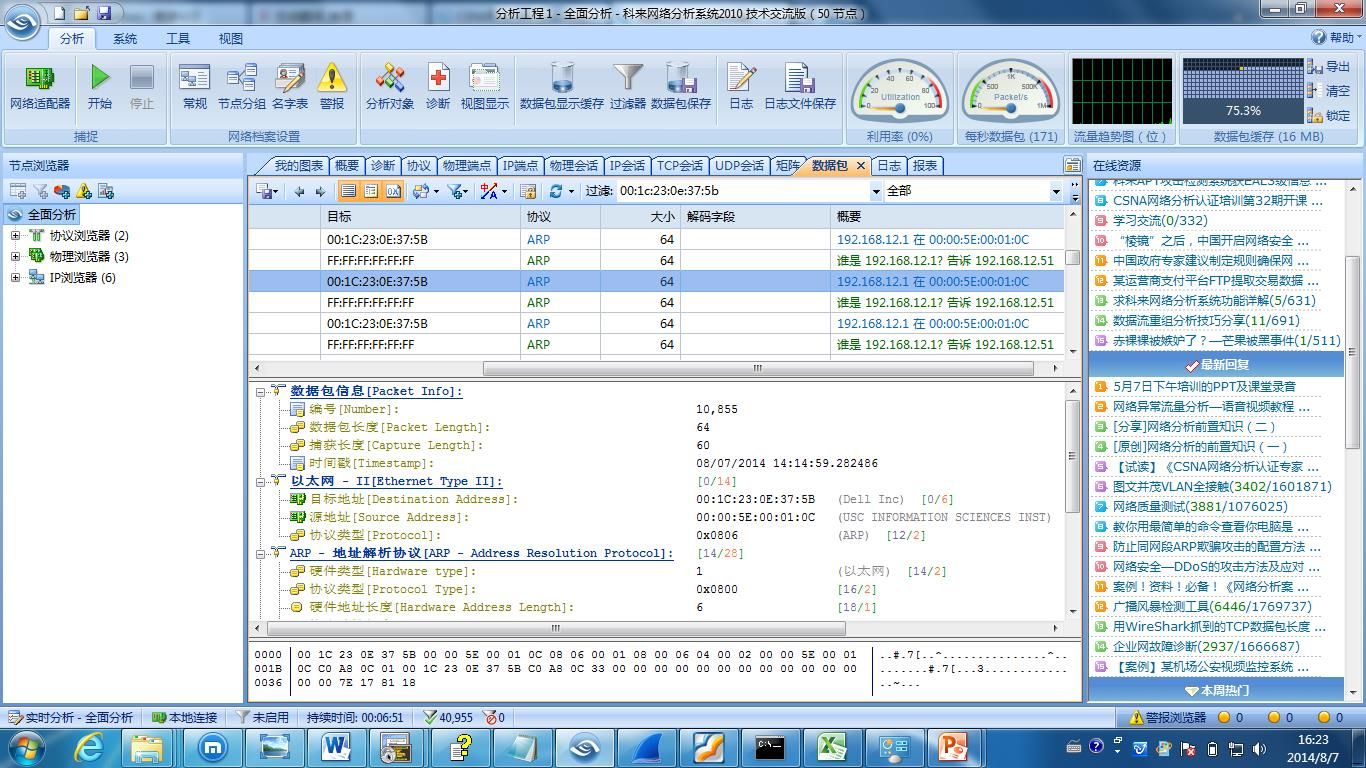Click the 警报 alarm settings icon
The image size is (1366, 768).
(331, 86)
